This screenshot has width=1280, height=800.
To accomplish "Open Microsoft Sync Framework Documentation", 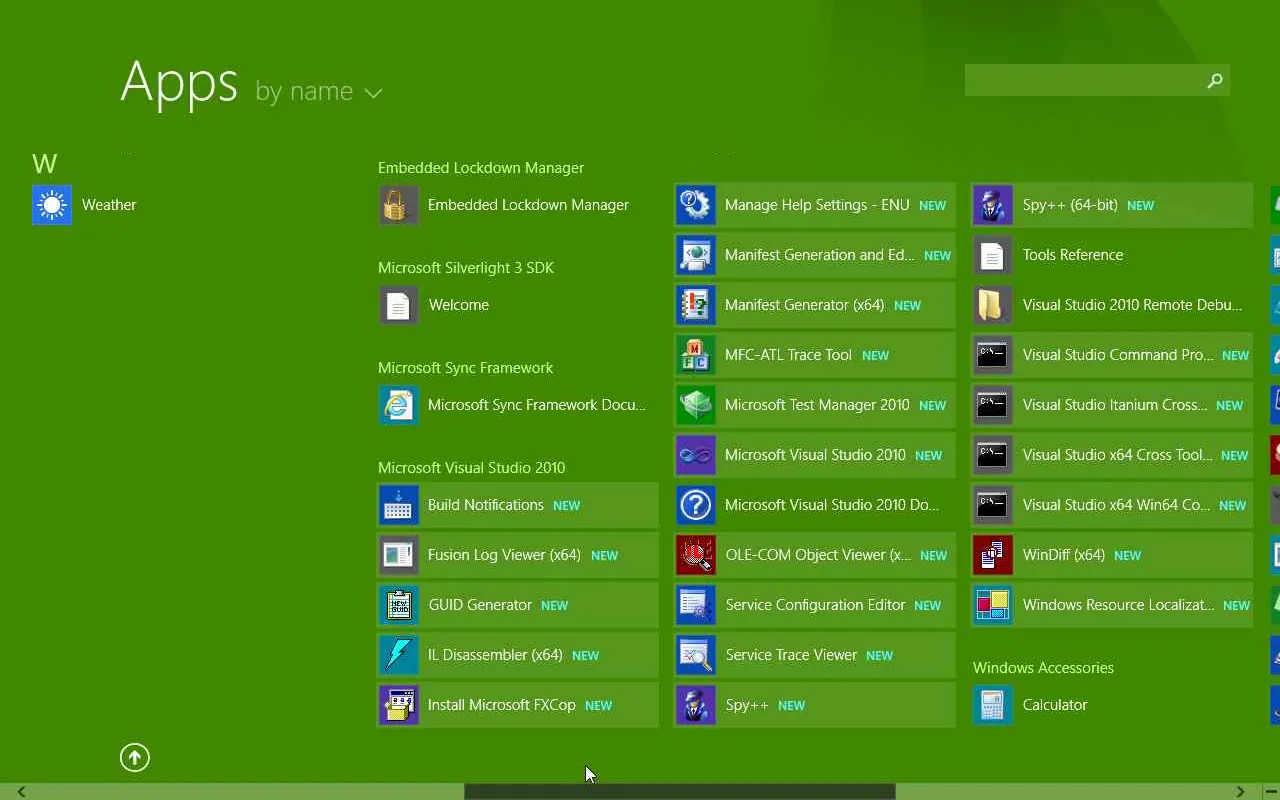I will click(x=517, y=405).
